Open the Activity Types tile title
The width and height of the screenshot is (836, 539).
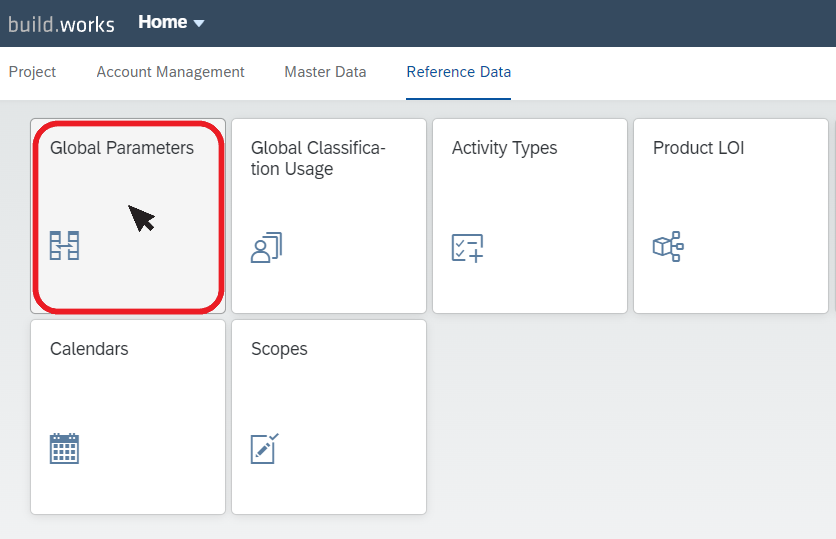point(504,148)
